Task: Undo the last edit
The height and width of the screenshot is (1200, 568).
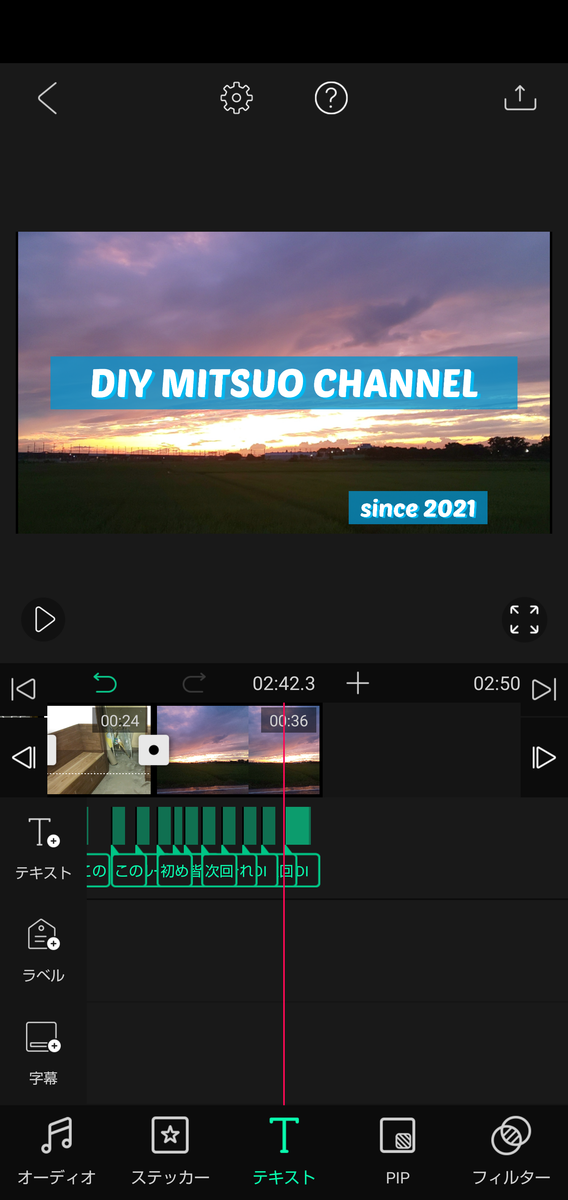Action: pos(105,684)
